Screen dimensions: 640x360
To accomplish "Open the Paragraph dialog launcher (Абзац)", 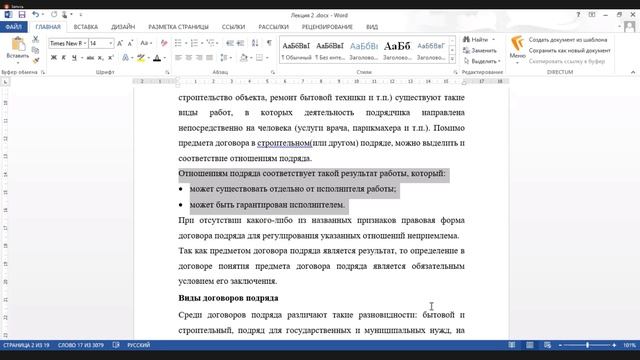I will 273,72.
